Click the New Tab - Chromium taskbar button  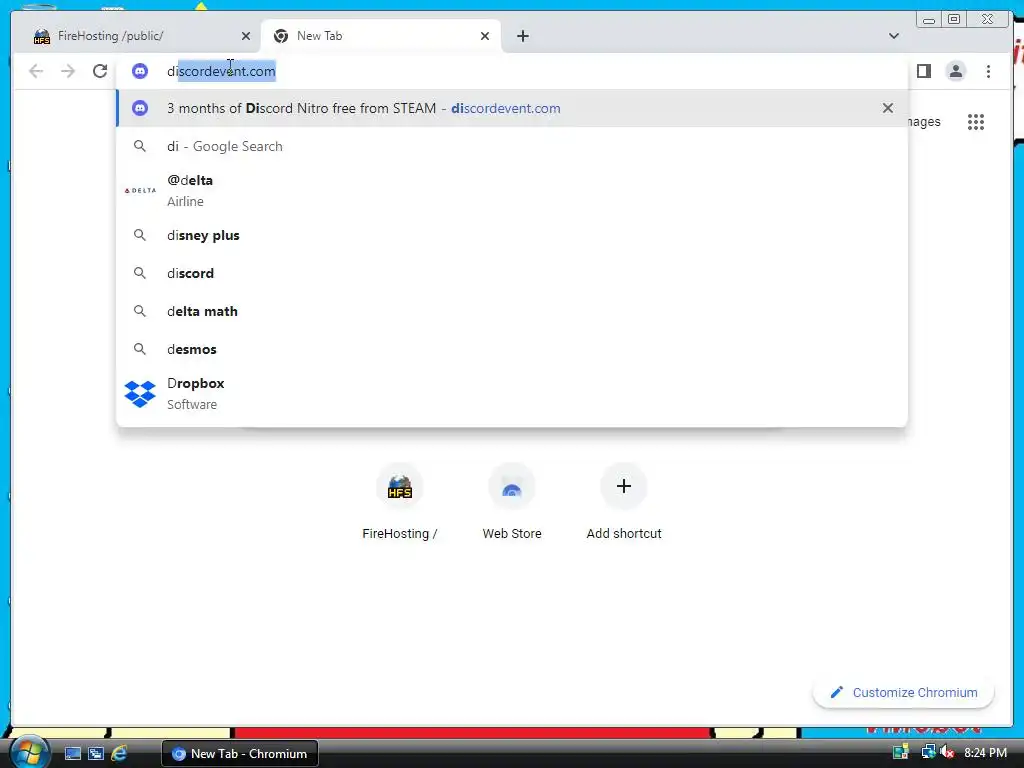pyautogui.click(x=240, y=754)
